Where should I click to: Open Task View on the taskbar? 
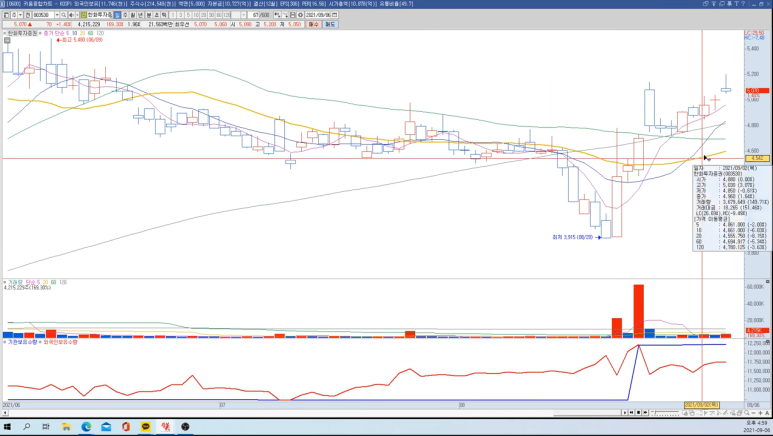pos(46,427)
